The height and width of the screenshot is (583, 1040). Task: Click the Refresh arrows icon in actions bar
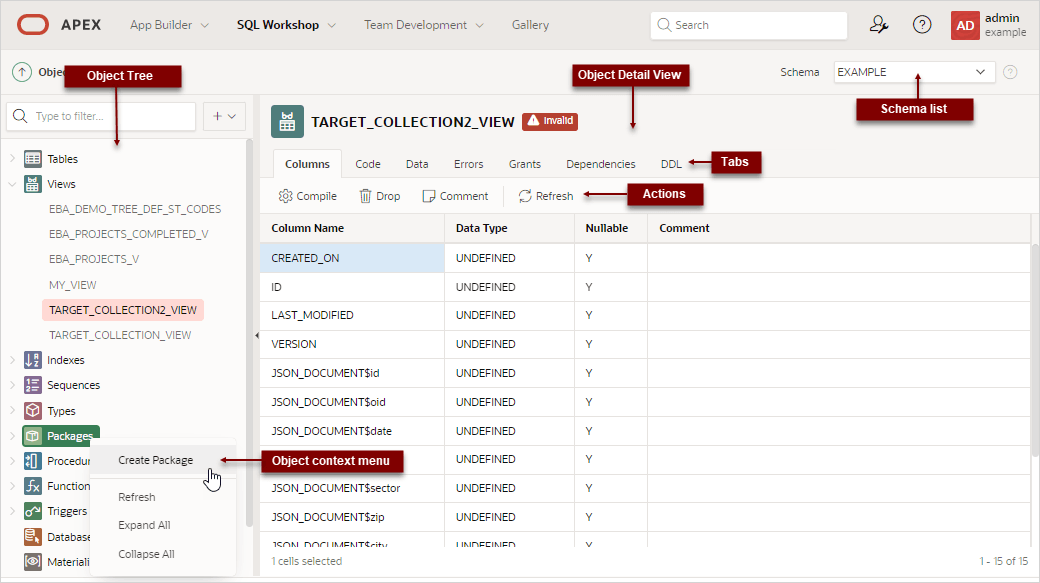pyautogui.click(x=525, y=196)
